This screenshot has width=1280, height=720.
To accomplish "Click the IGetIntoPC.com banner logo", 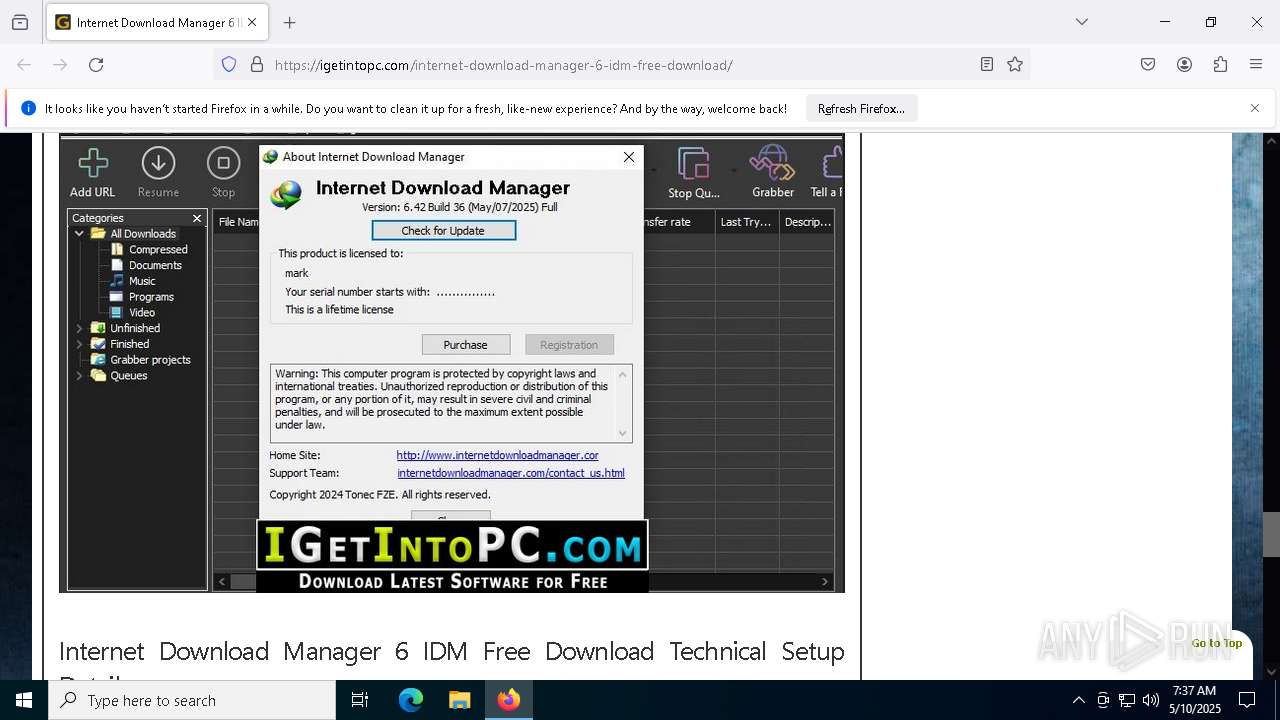I will point(452,556).
